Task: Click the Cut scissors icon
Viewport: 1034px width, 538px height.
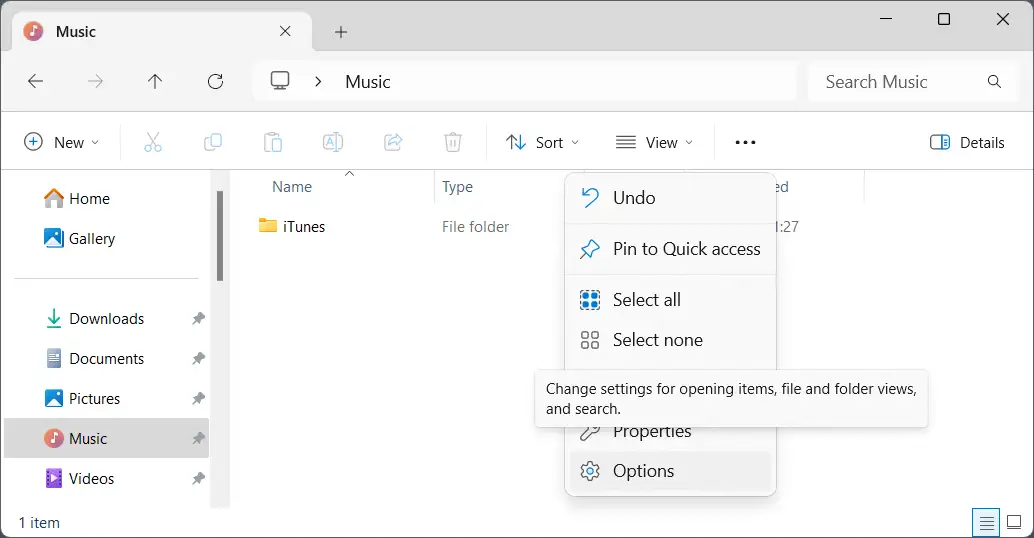Action: [153, 142]
